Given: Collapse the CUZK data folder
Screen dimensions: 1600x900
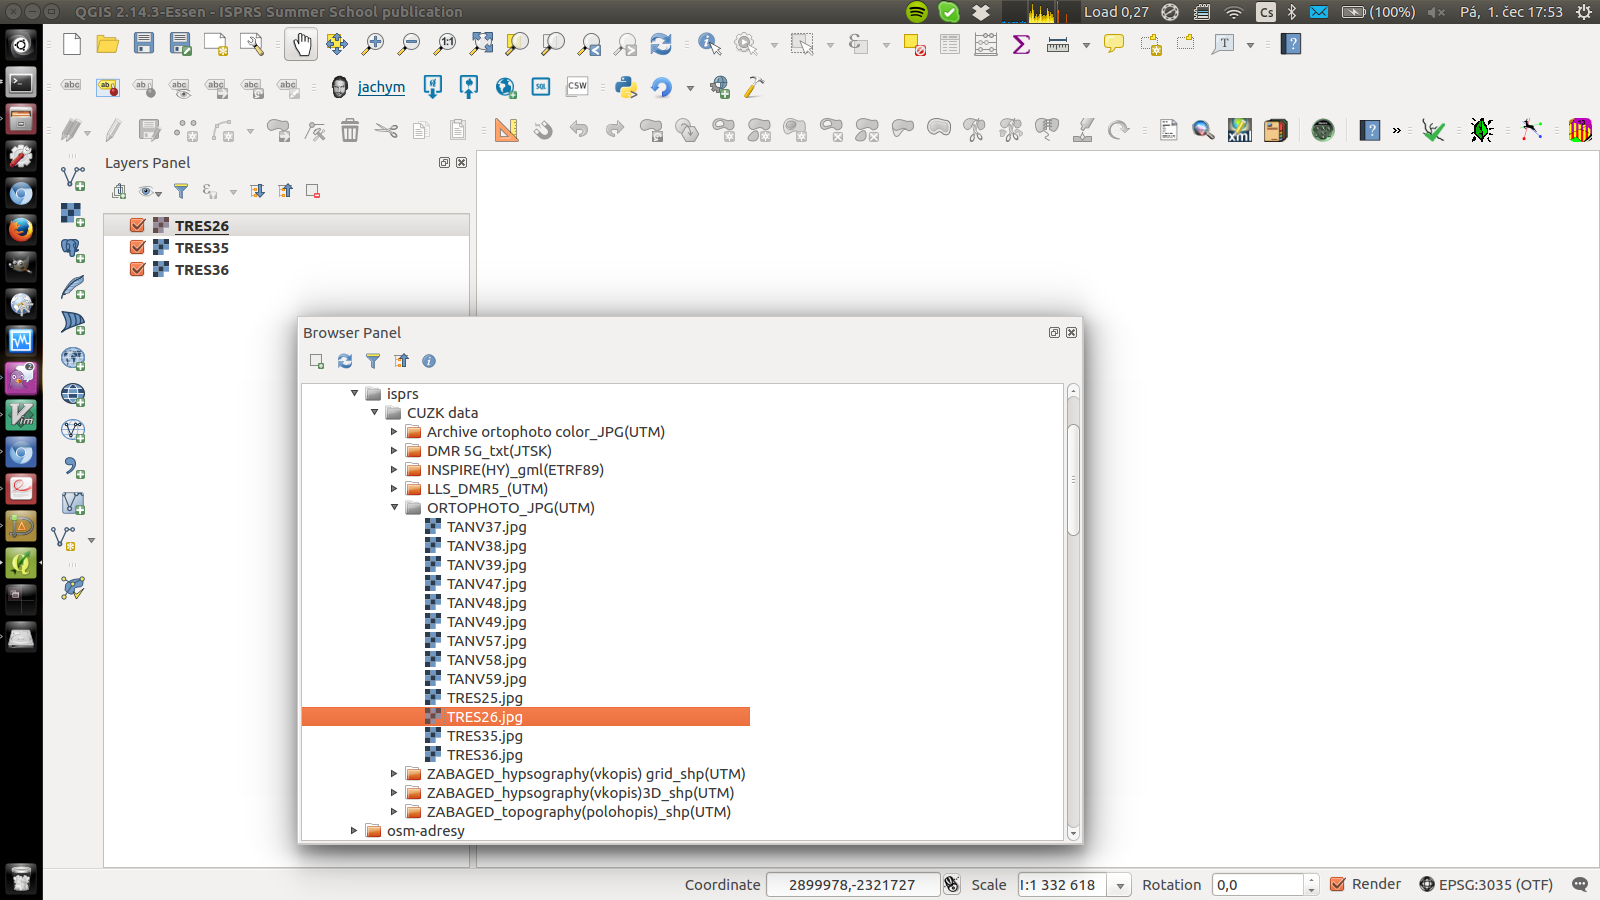Looking at the screenshot, I should [x=374, y=413].
